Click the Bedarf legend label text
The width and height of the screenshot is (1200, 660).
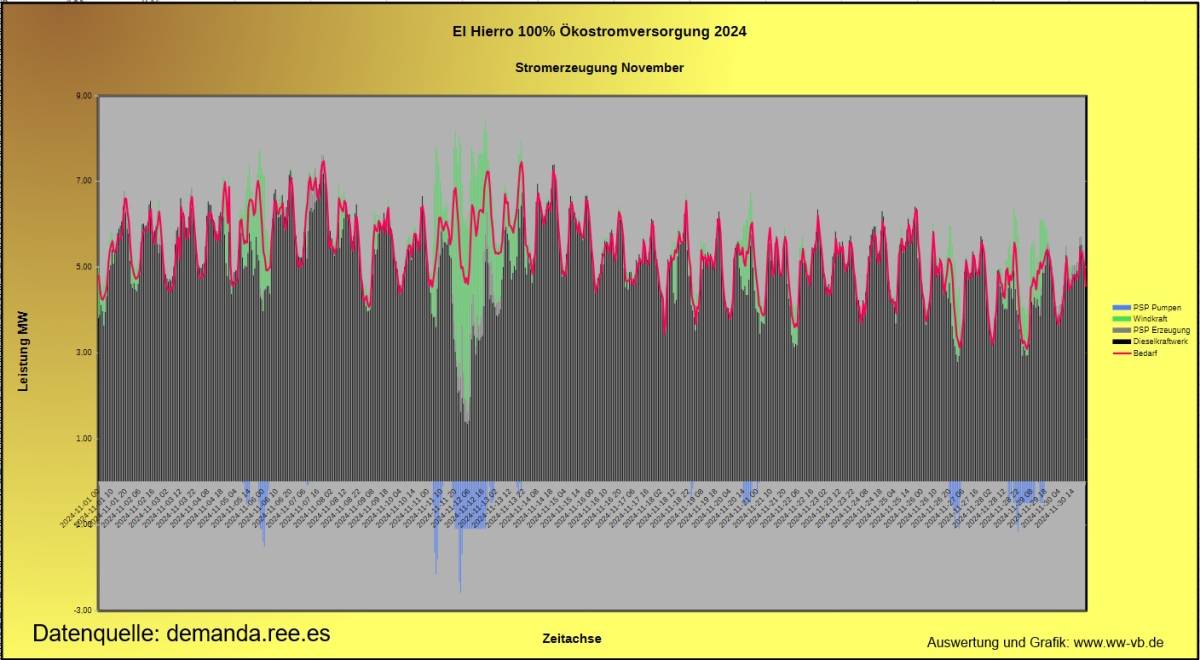click(x=1147, y=353)
